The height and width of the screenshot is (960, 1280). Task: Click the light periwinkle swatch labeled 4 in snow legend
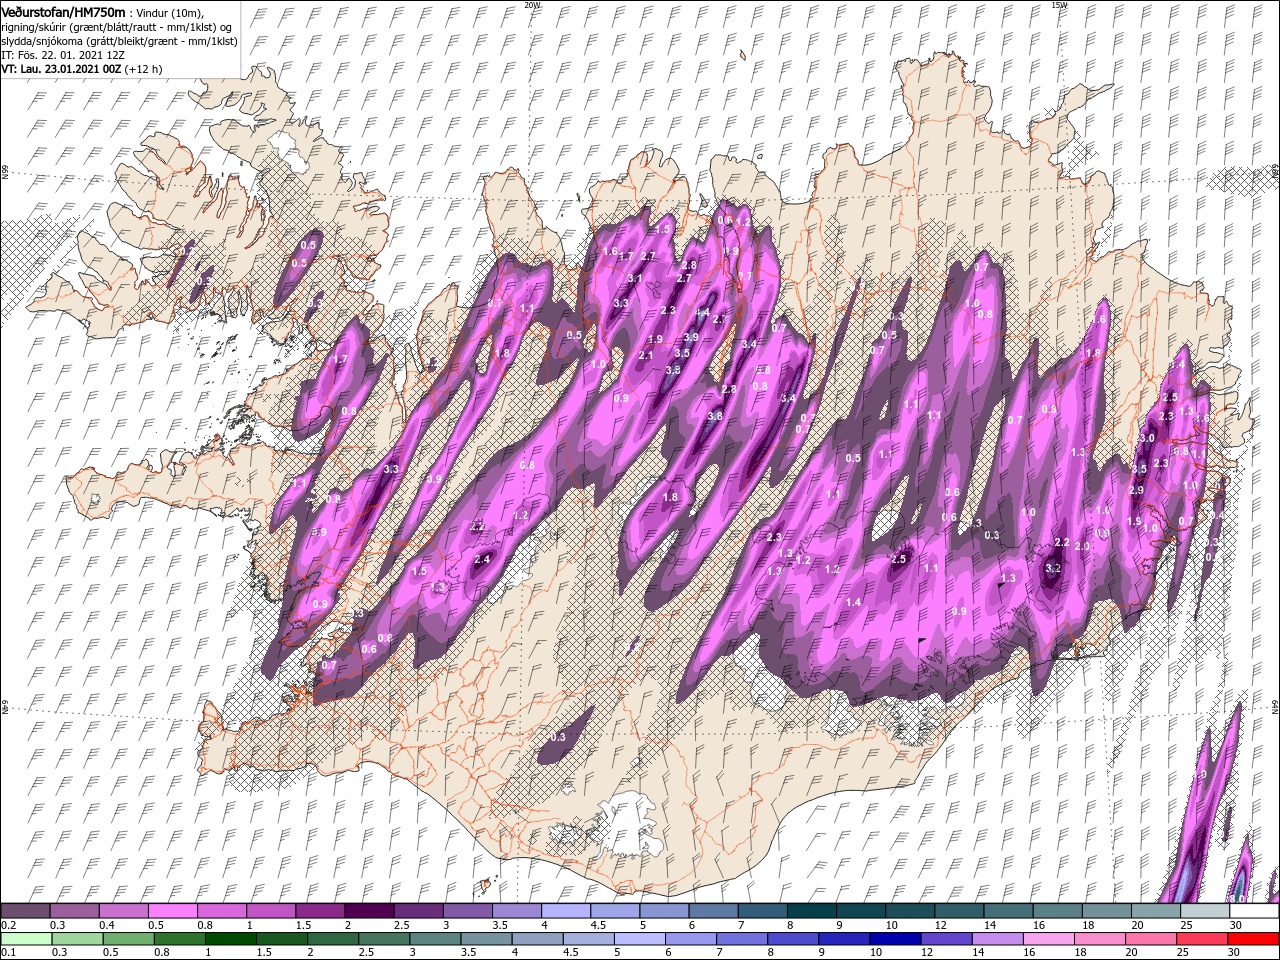[x=564, y=911]
